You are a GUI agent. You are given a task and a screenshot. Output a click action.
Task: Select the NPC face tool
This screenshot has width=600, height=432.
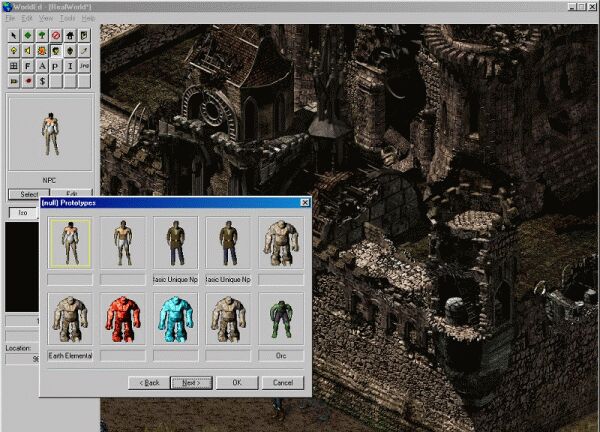pyautogui.click(x=56, y=51)
